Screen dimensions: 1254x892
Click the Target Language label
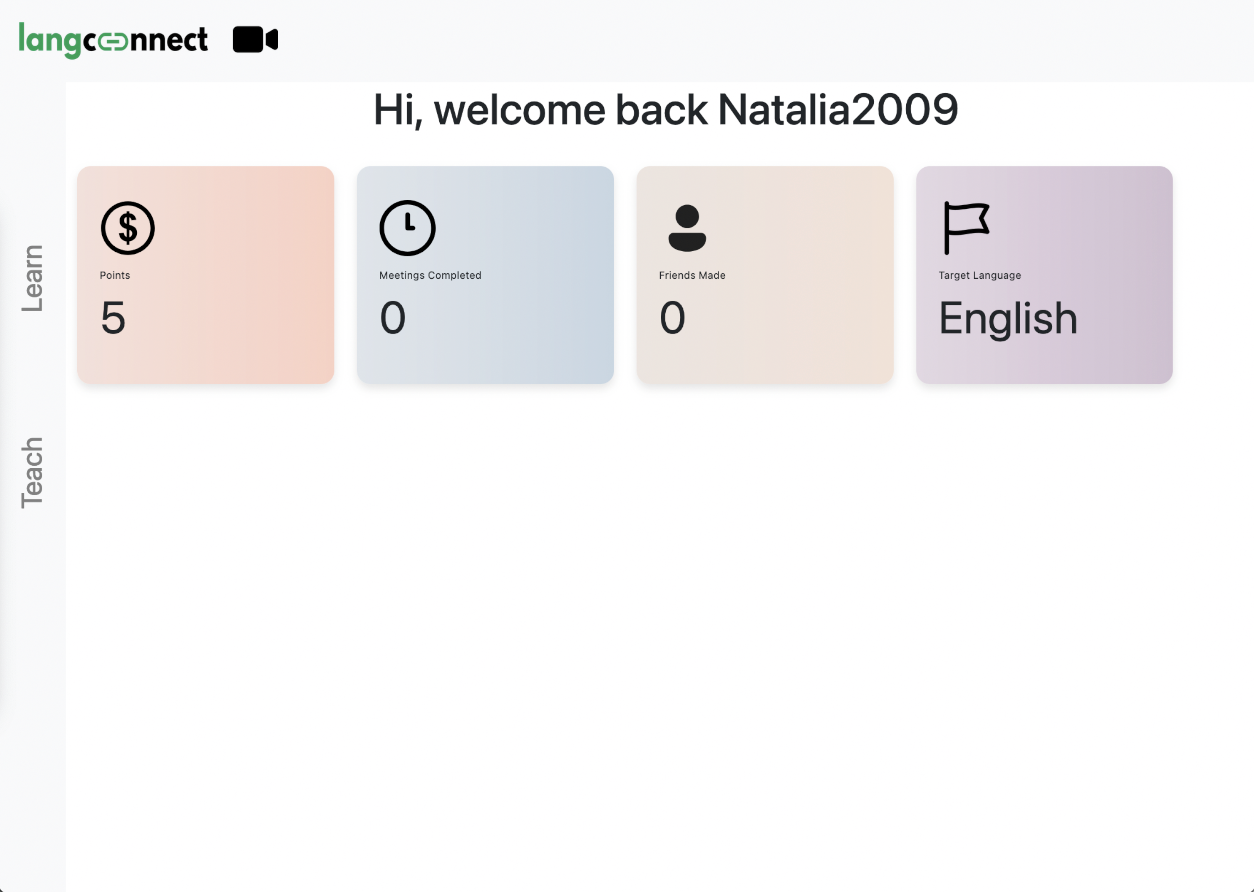(x=980, y=275)
